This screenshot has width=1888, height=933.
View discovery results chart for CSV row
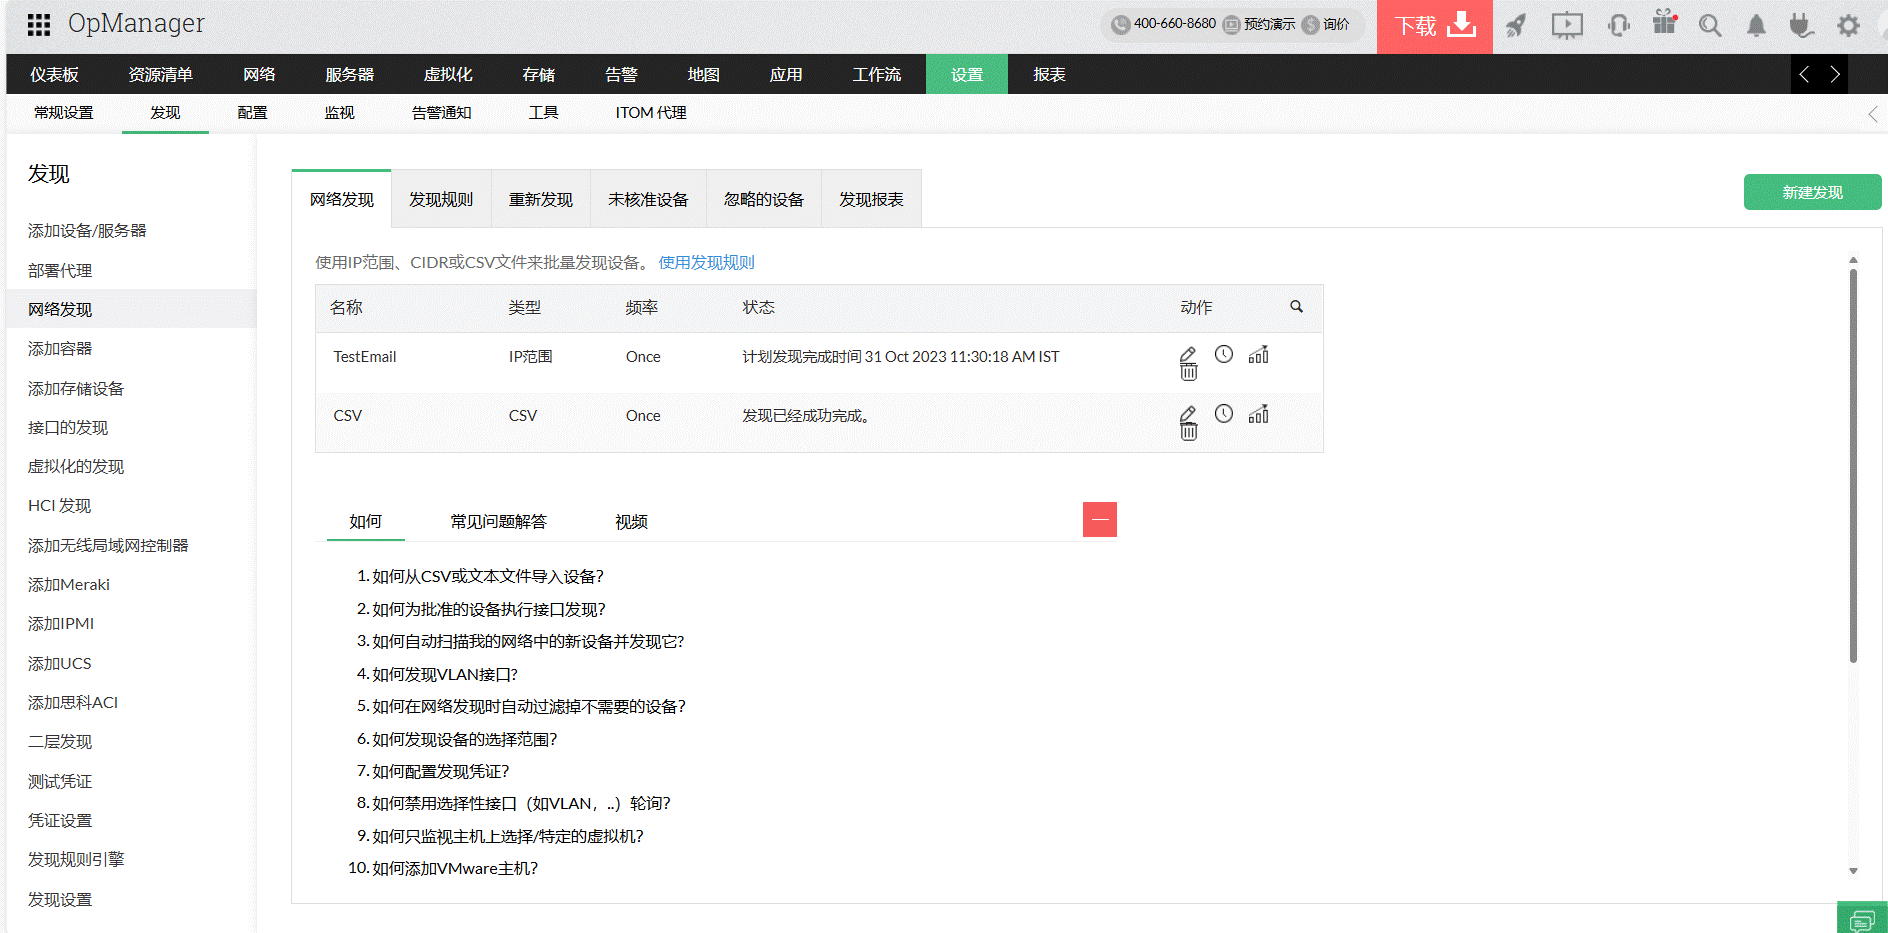(1259, 413)
